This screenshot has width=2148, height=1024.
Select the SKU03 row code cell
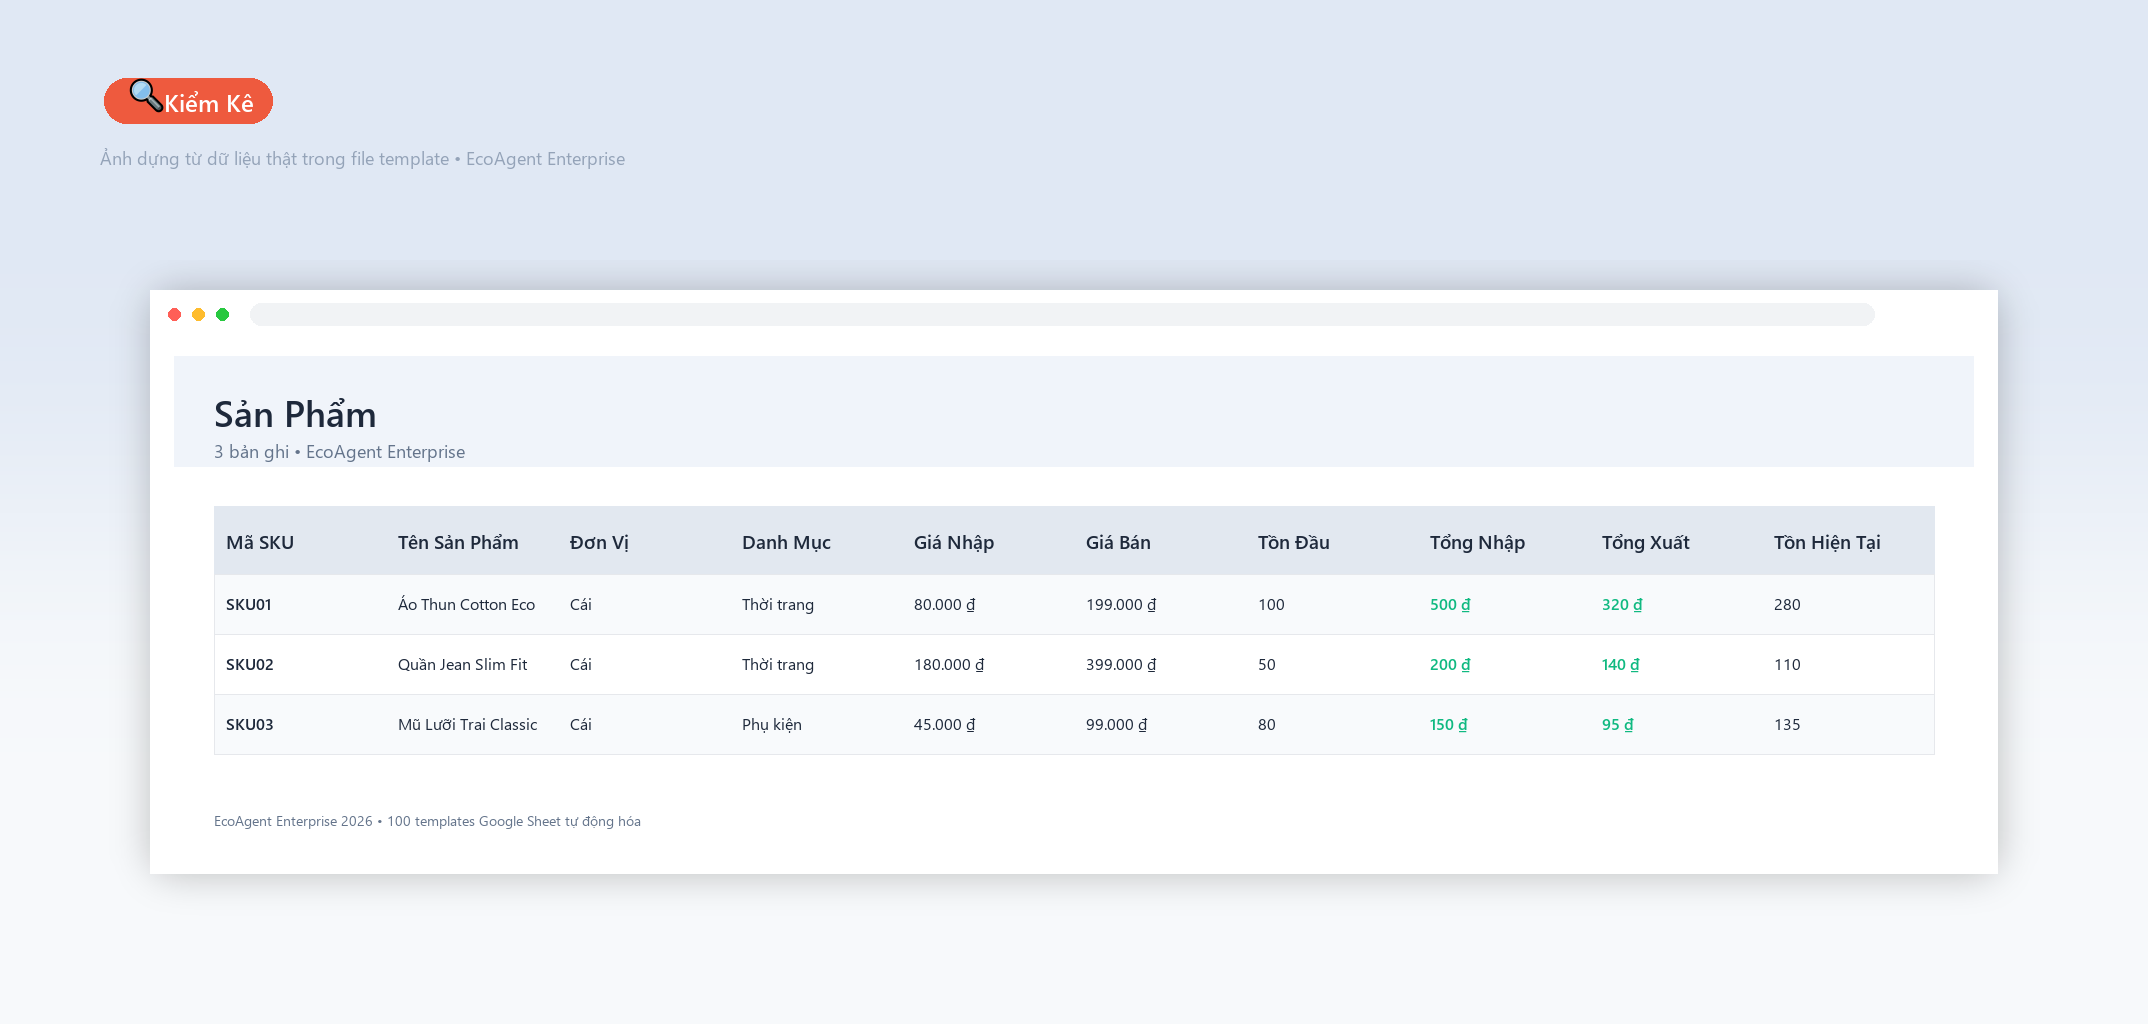point(250,725)
